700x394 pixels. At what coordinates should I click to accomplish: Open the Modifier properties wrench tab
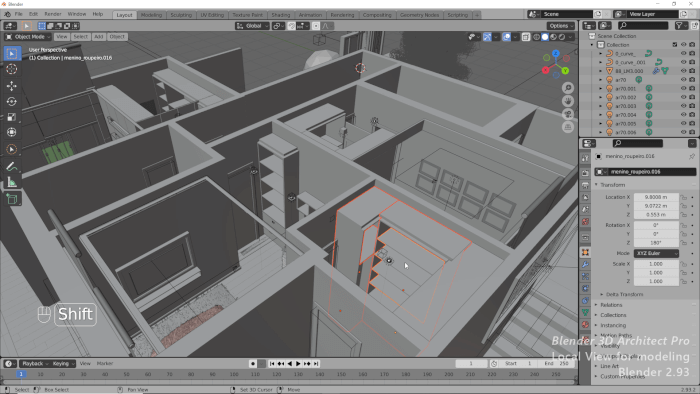pos(585,265)
